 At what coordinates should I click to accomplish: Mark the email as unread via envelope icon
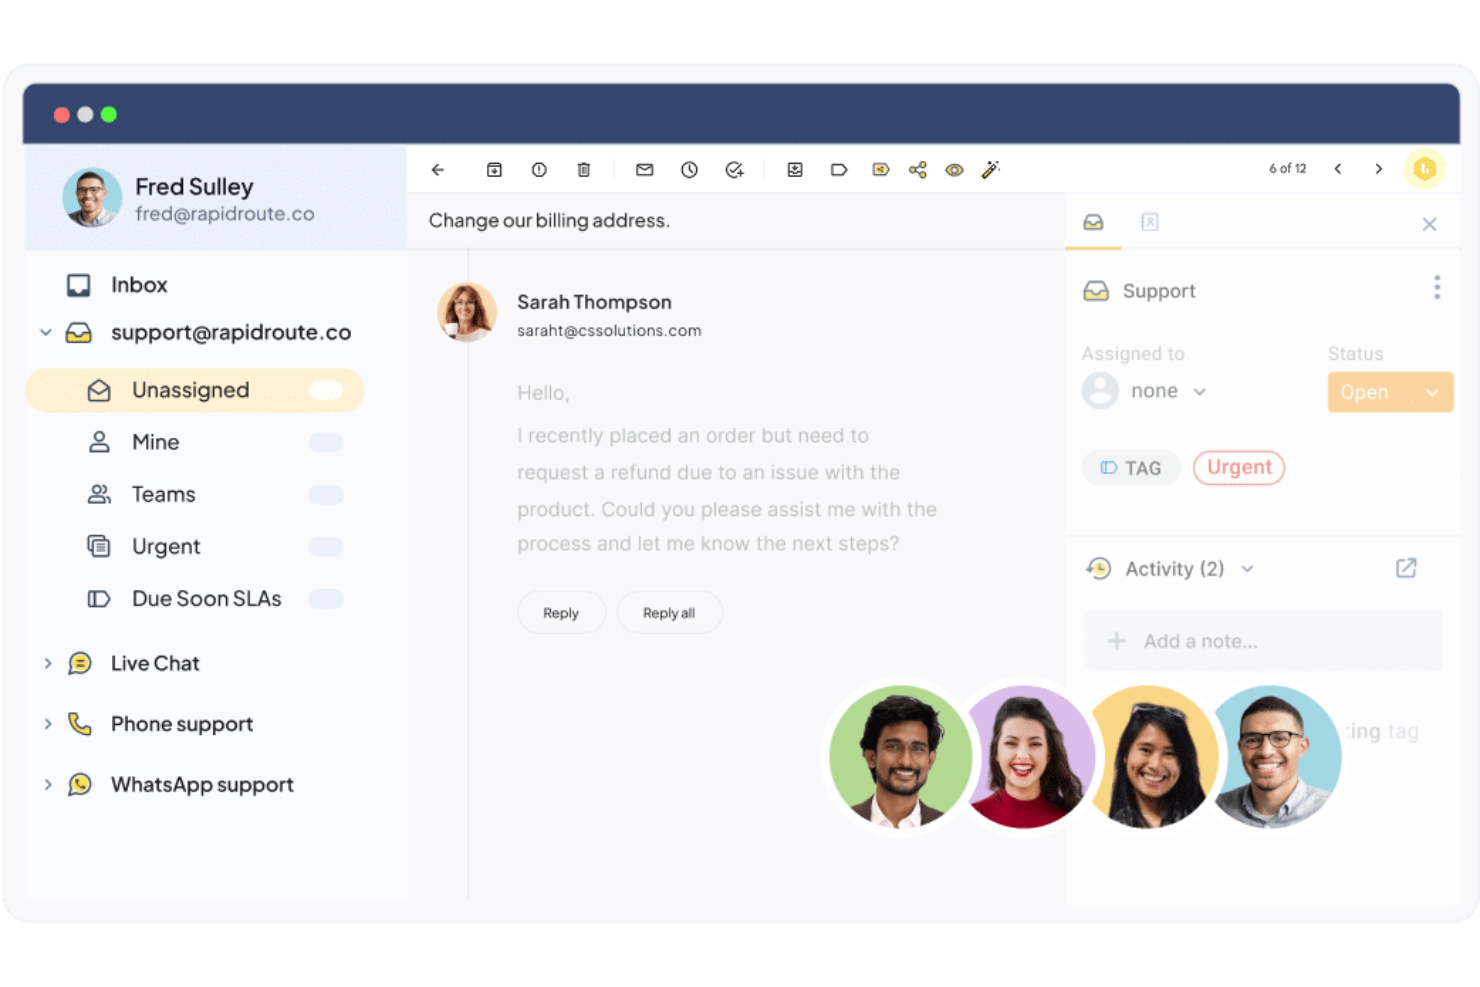644,169
